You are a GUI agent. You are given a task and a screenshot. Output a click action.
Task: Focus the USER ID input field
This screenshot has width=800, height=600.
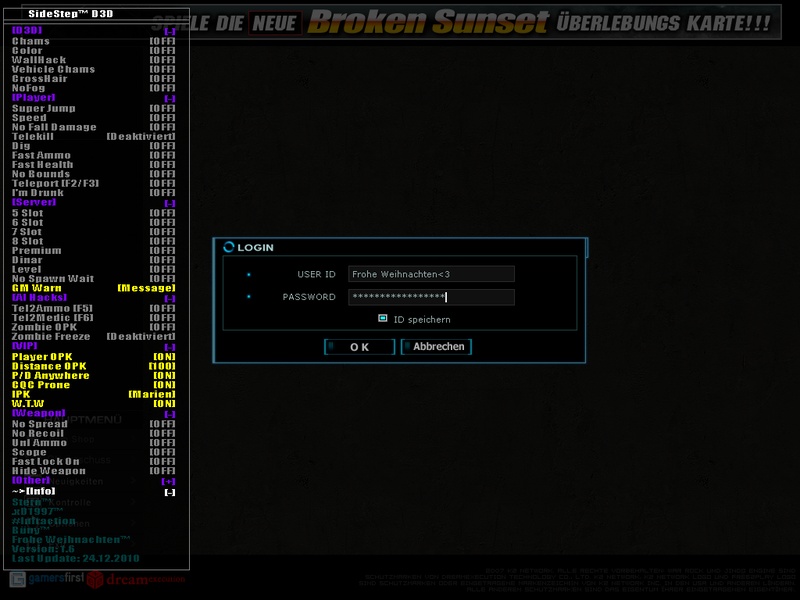click(x=431, y=274)
